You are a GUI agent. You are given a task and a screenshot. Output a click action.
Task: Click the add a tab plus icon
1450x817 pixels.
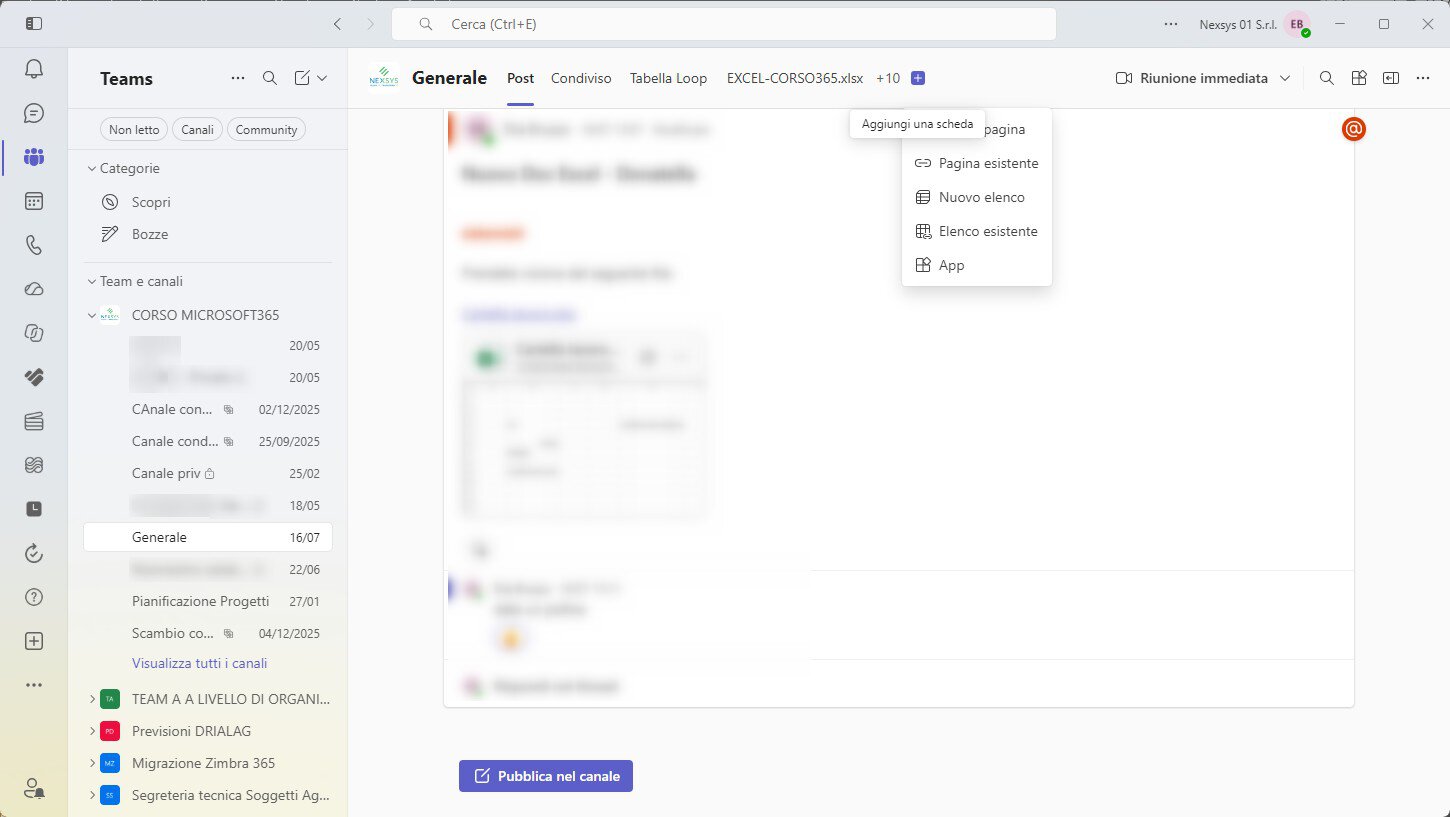click(918, 78)
